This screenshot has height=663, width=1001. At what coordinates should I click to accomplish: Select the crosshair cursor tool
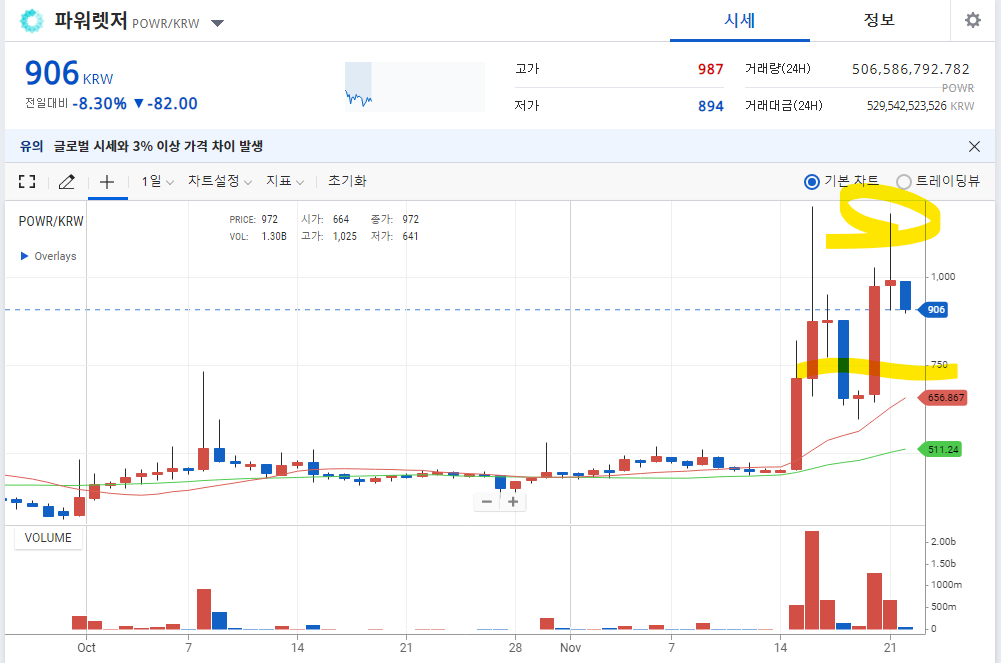[x=107, y=182]
